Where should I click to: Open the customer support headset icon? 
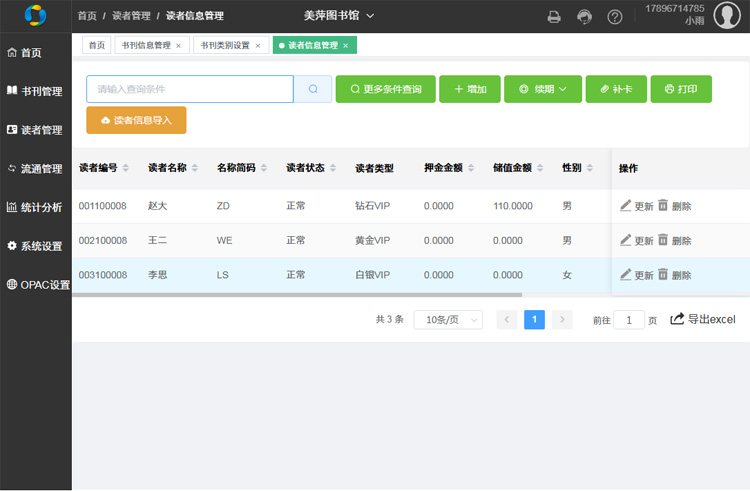click(x=584, y=16)
